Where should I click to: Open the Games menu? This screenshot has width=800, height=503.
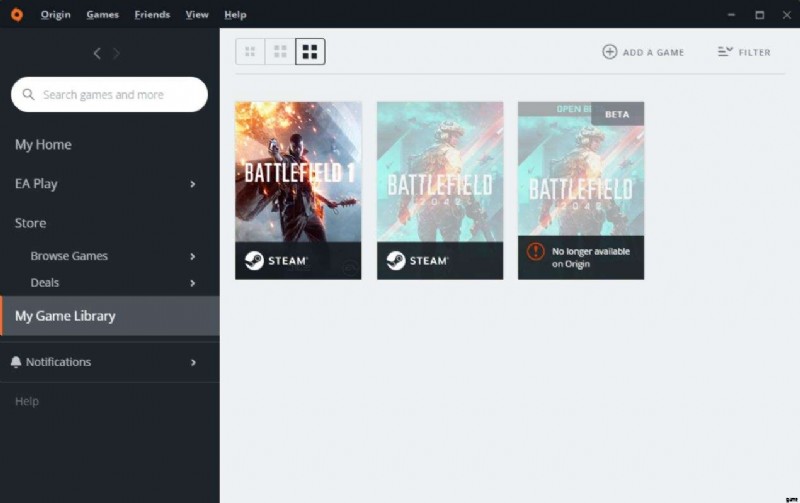pos(103,14)
